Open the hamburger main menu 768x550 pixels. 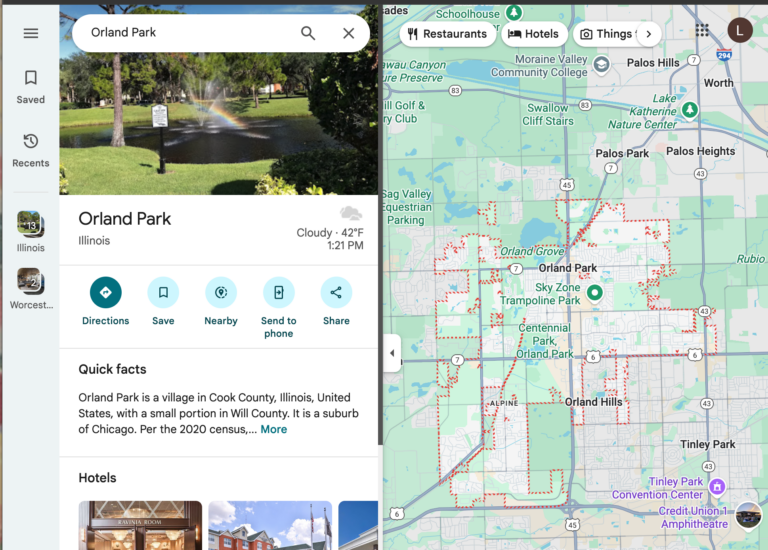(x=30, y=33)
